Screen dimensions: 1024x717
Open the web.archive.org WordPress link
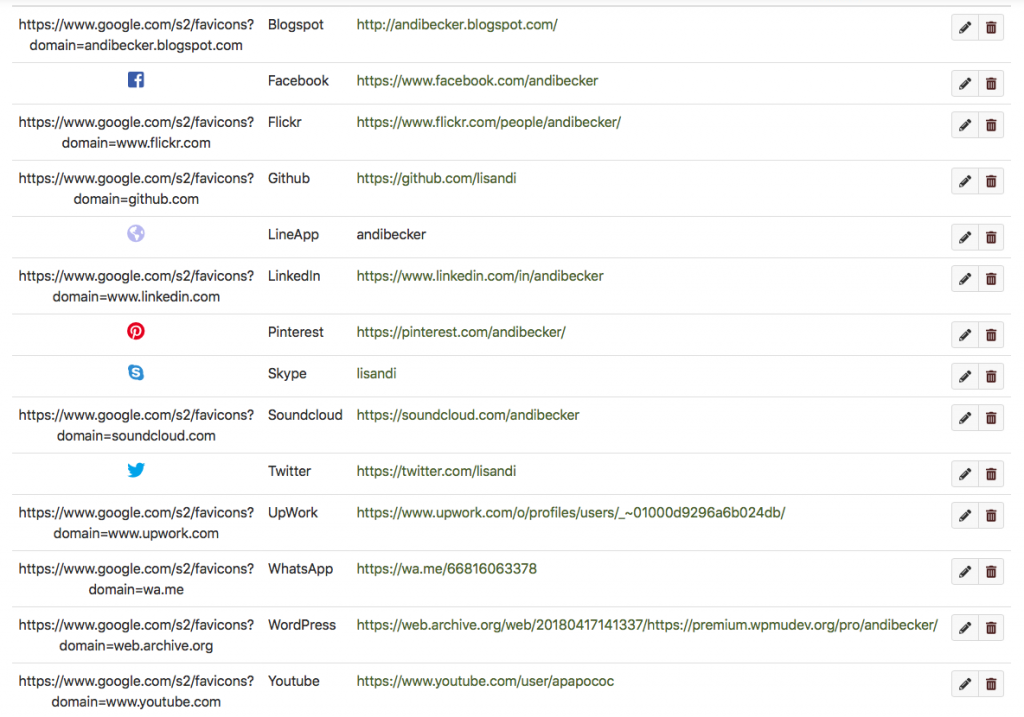point(646,624)
